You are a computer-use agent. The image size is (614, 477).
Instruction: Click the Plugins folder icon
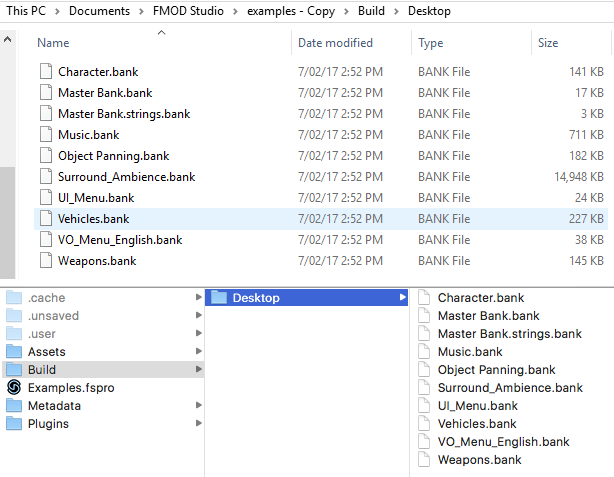tap(14, 424)
